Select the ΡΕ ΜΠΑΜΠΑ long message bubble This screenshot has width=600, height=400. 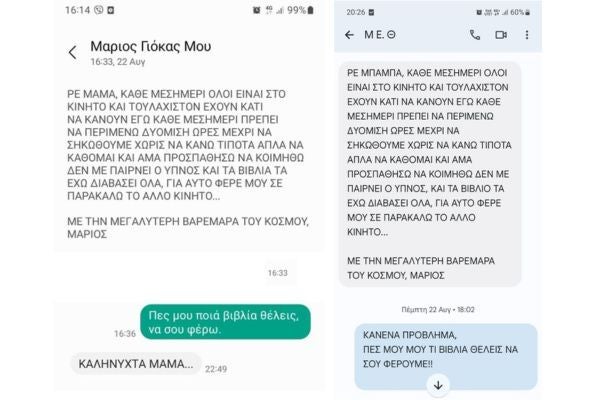[430, 174]
